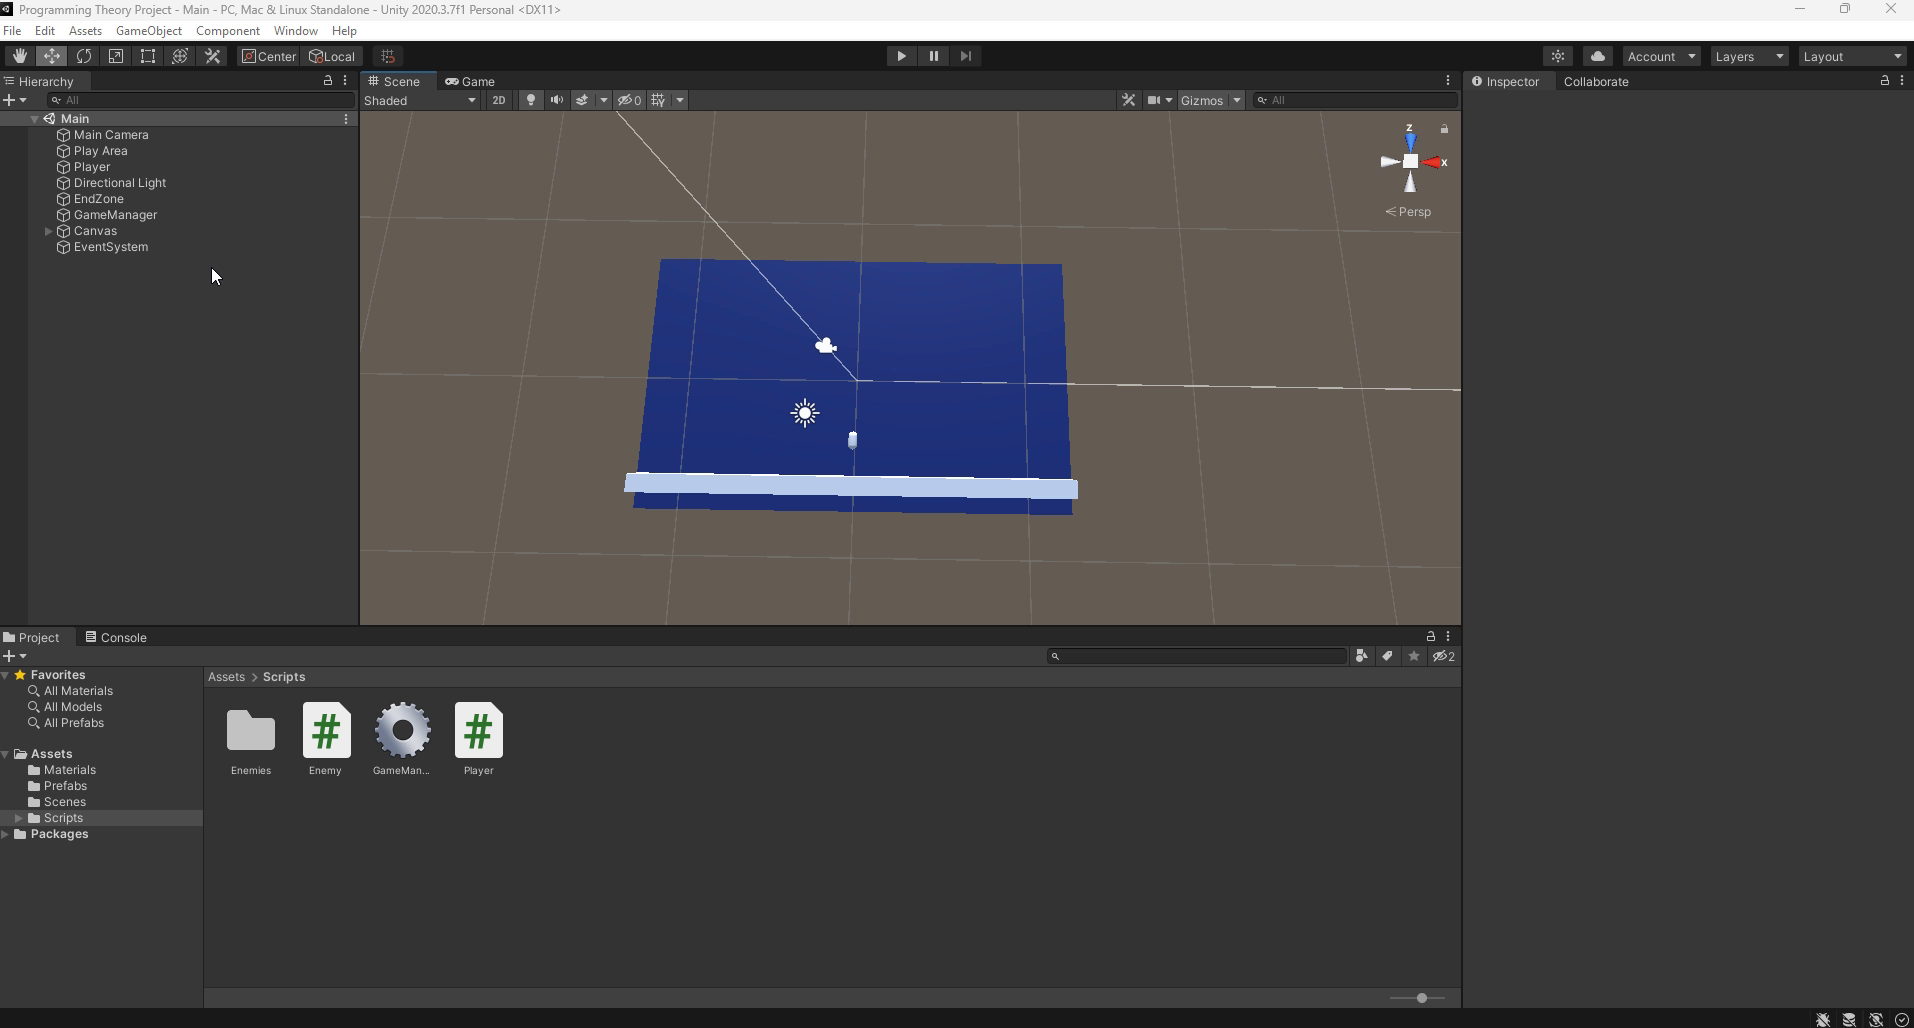This screenshot has height=1028, width=1914.
Task: Click the Pause button
Action: [933, 56]
